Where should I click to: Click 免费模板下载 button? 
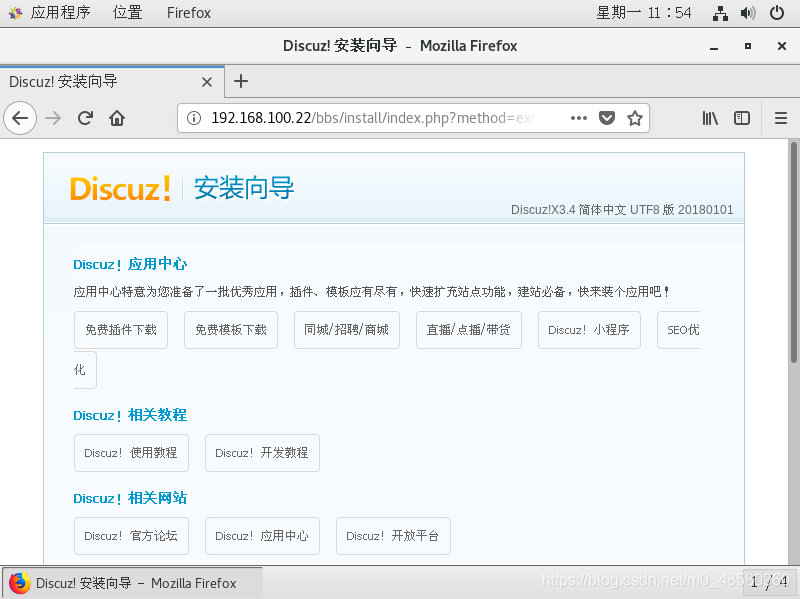(x=231, y=330)
